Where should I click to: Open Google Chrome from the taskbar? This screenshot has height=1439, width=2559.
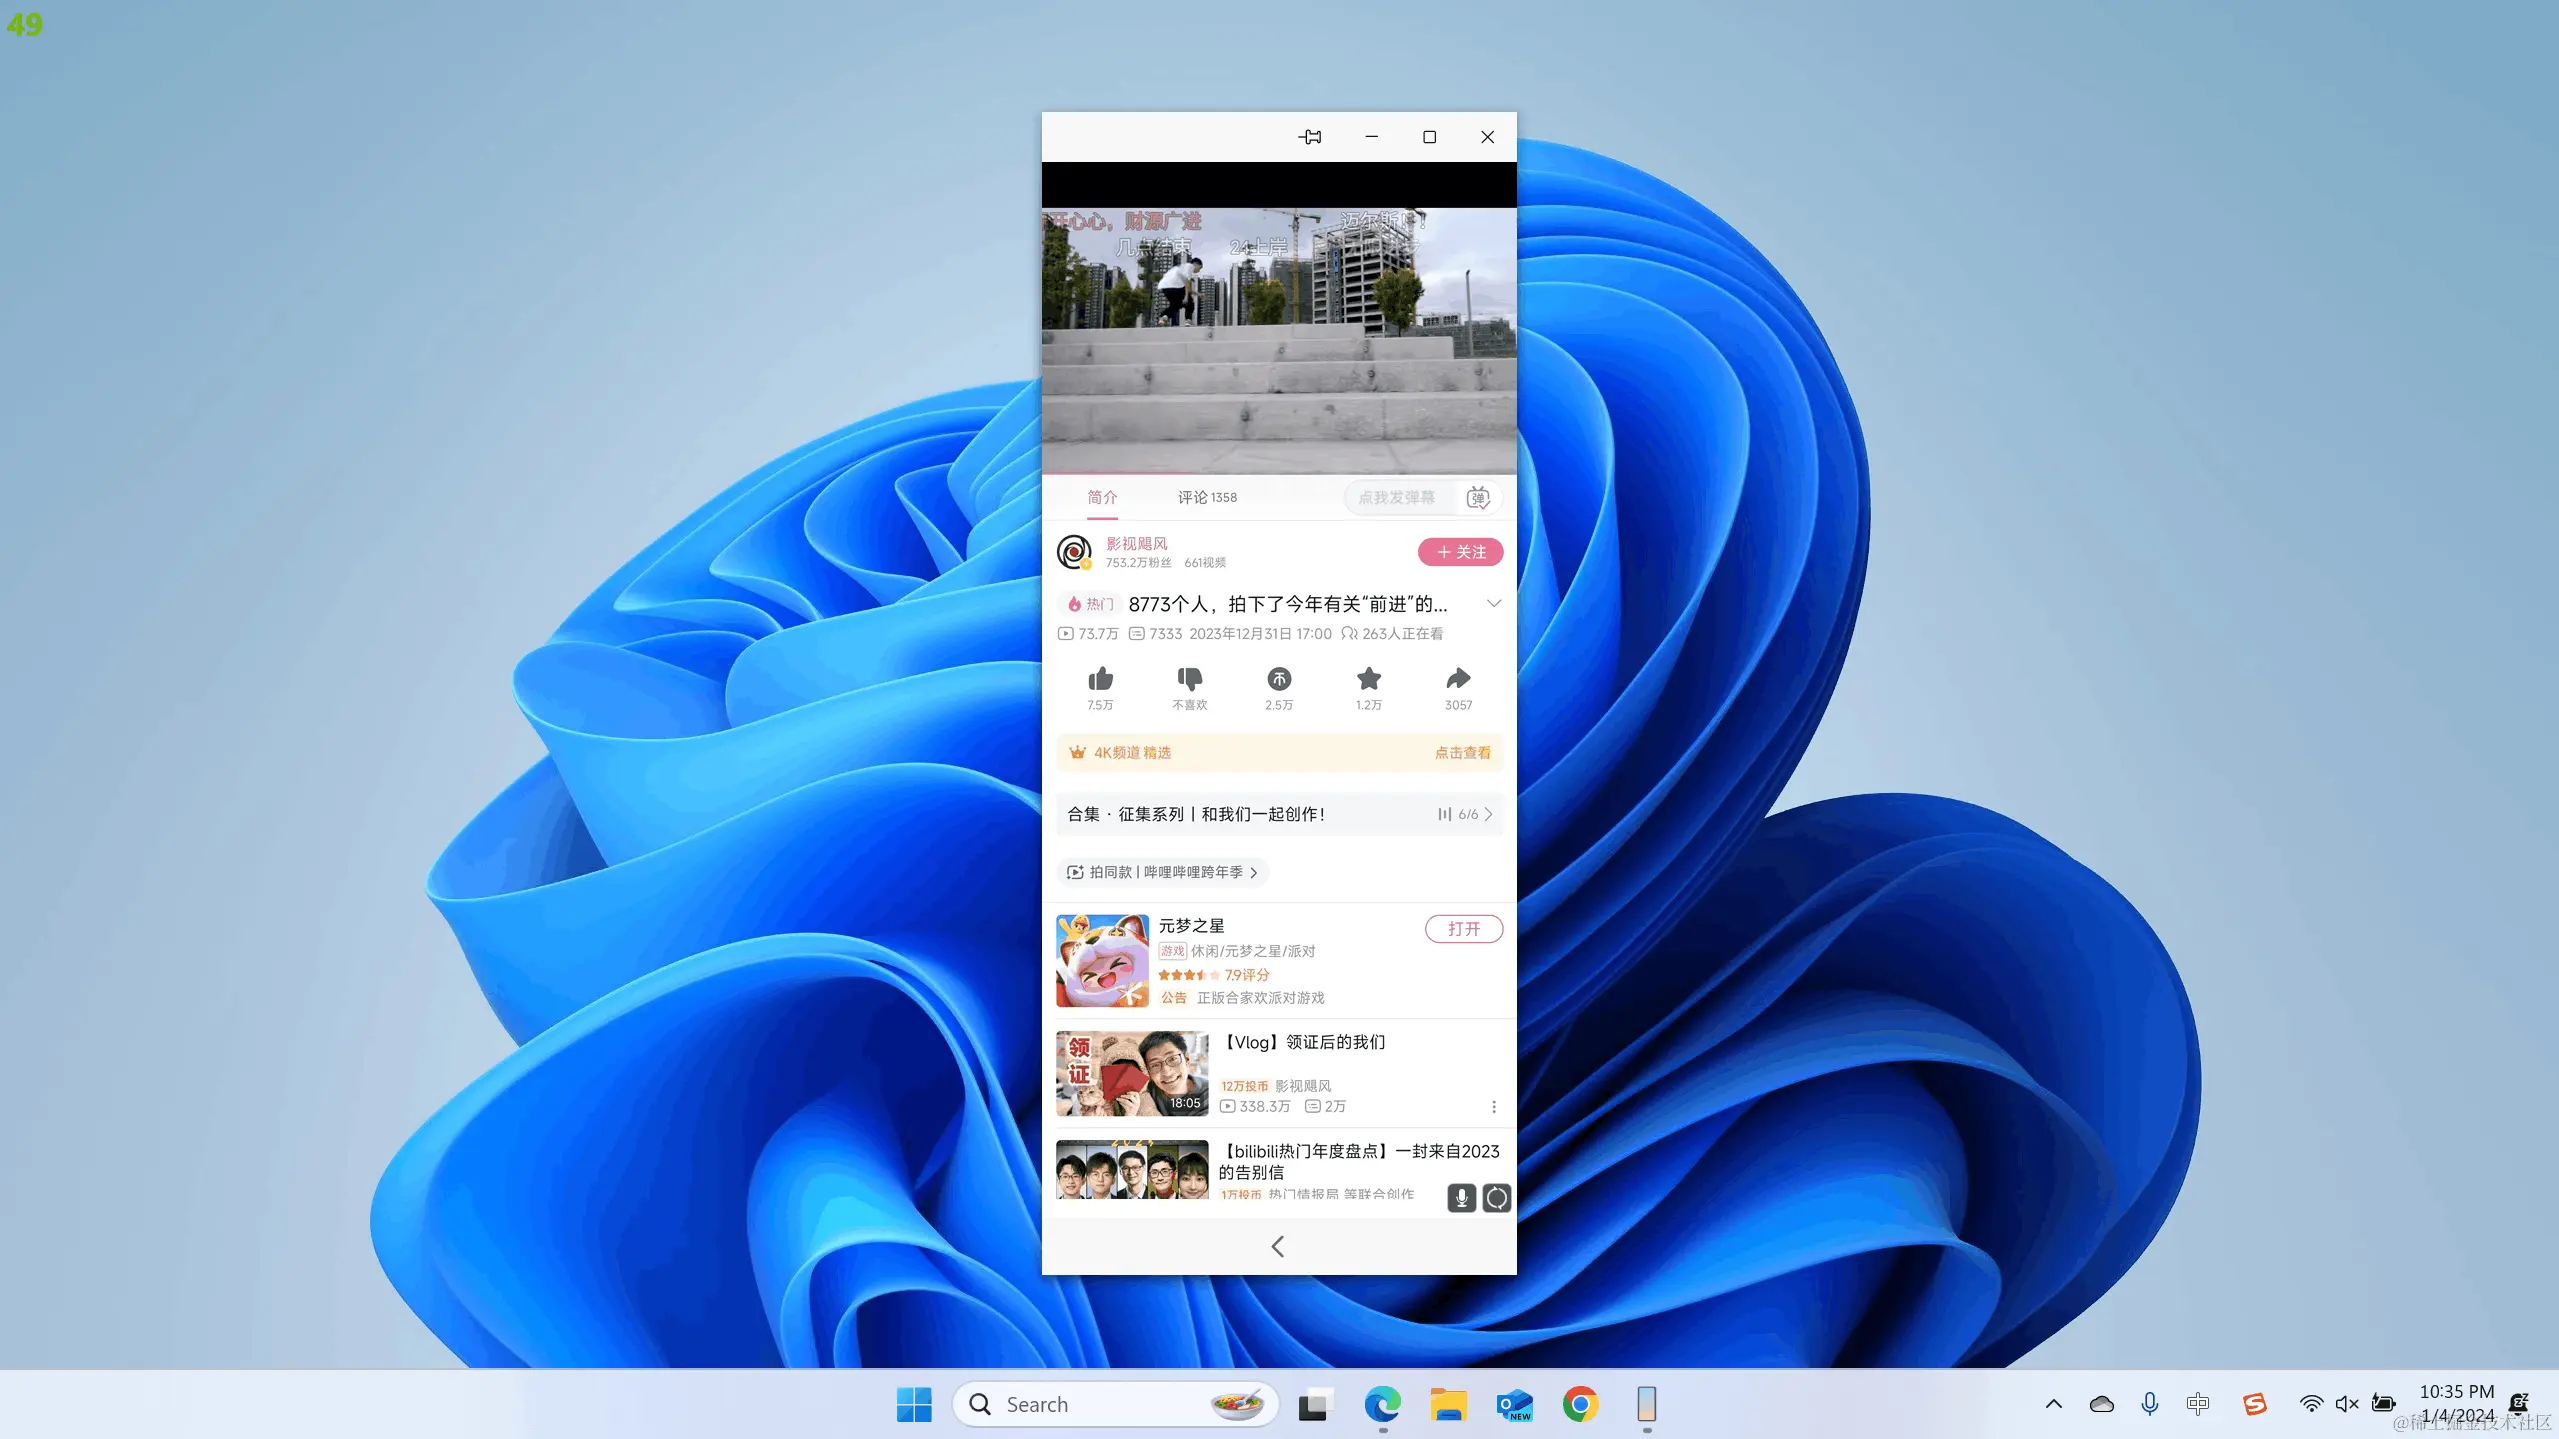tap(1580, 1404)
